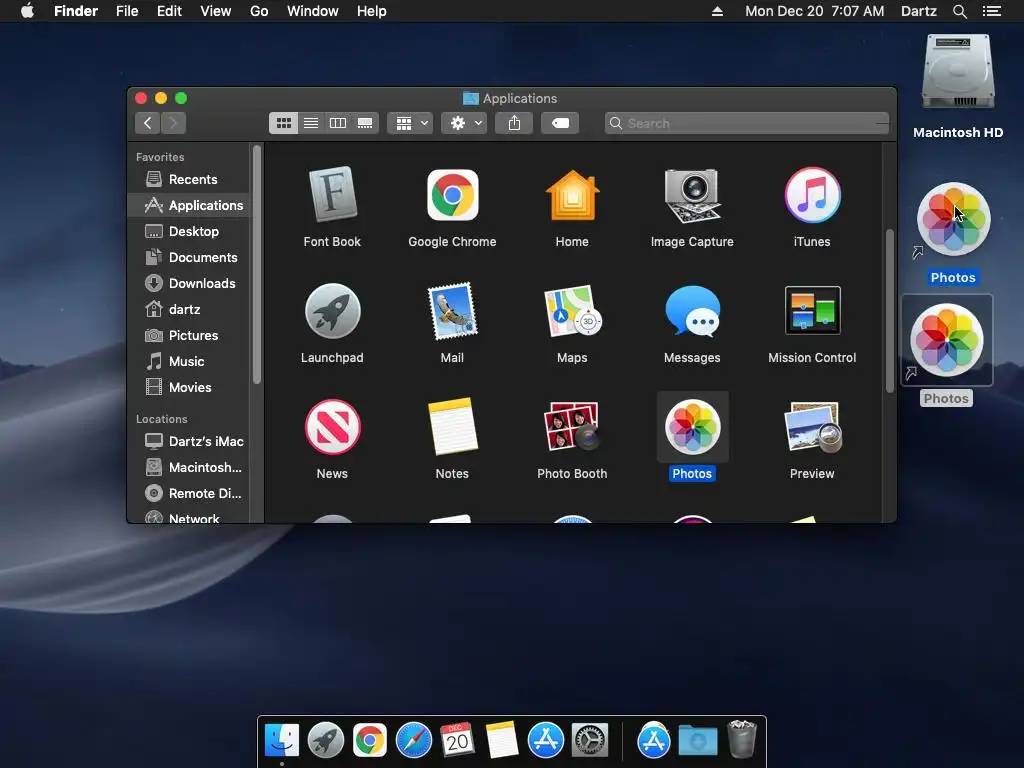Open Dartz user menu in menu bar
Image resolution: width=1024 pixels, height=768 pixels.
919,11
